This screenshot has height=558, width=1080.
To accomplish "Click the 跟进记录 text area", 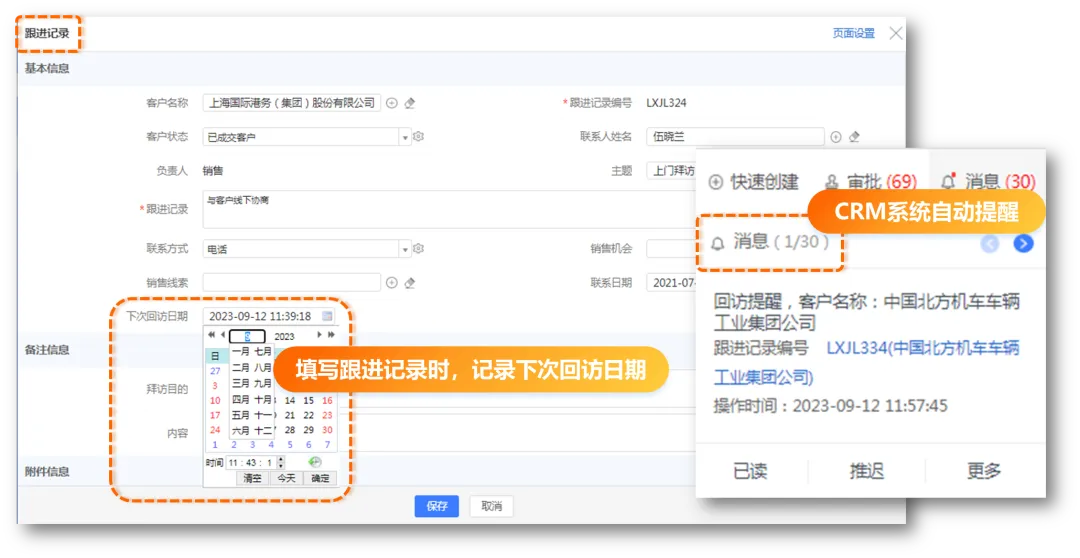I will 450,209.
